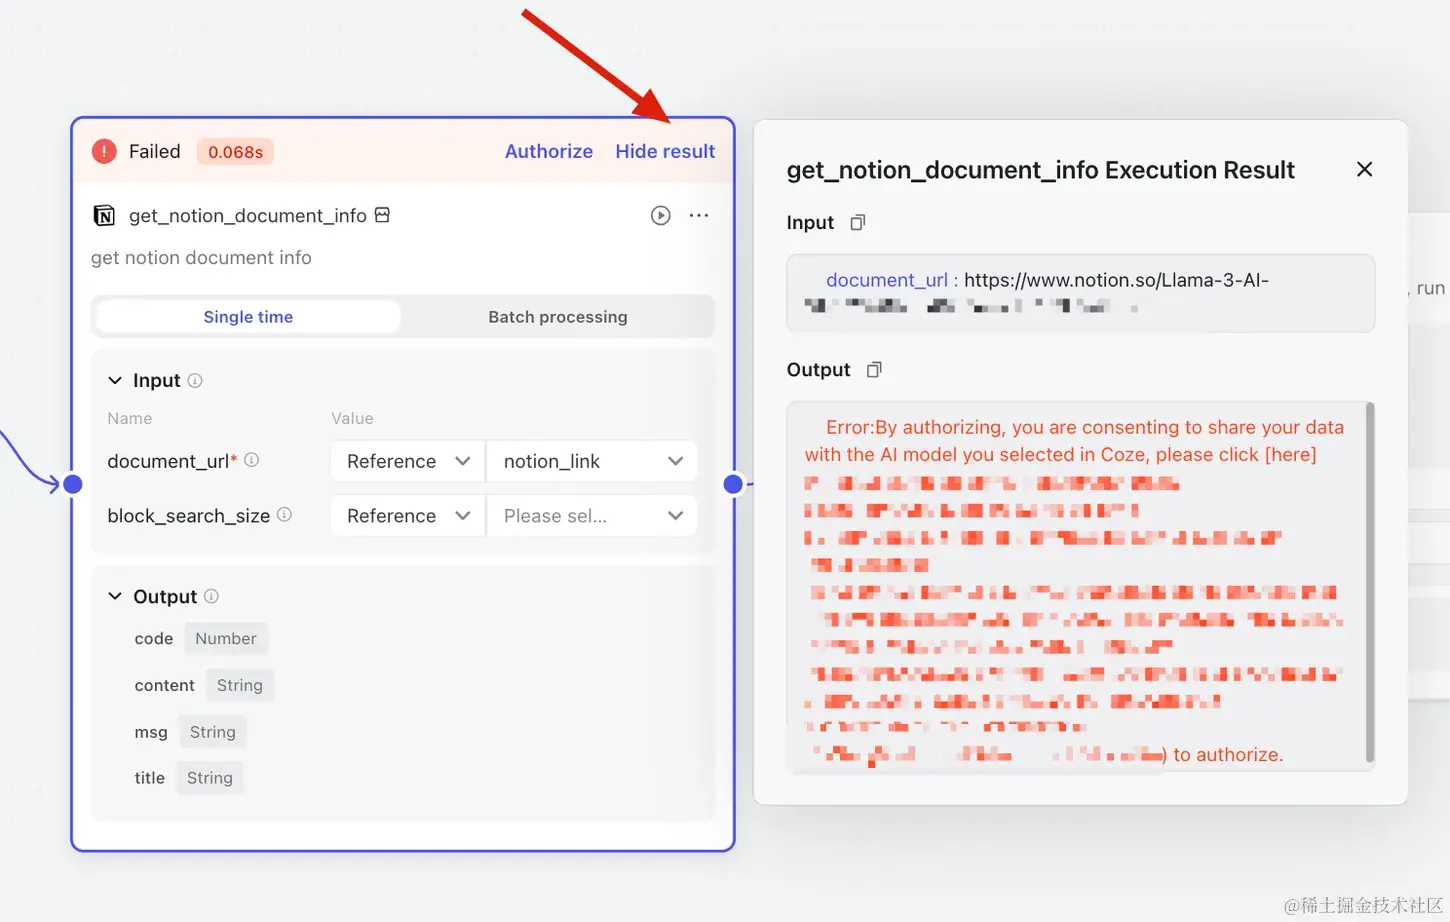
Task: Click Hide result link
Action: coord(665,151)
